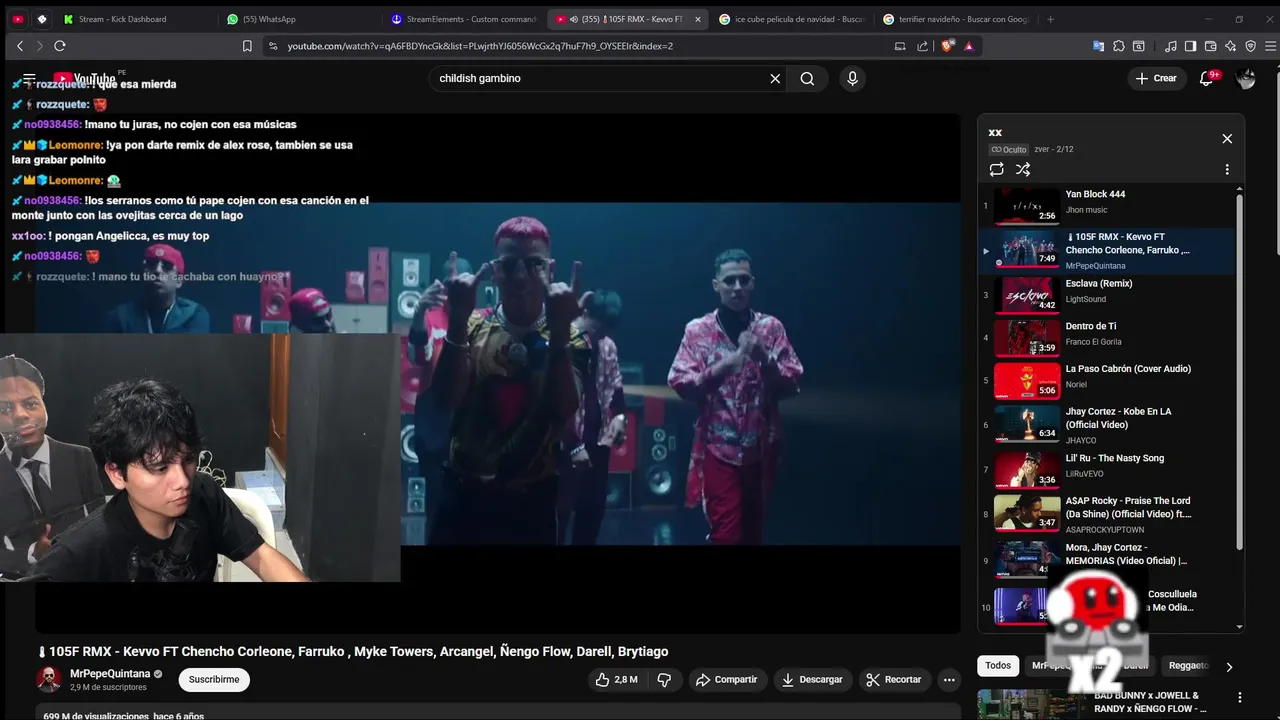This screenshot has height=720, width=1280.
Task: Open the account avatar menu
Action: pyautogui.click(x=1245, y=79)
